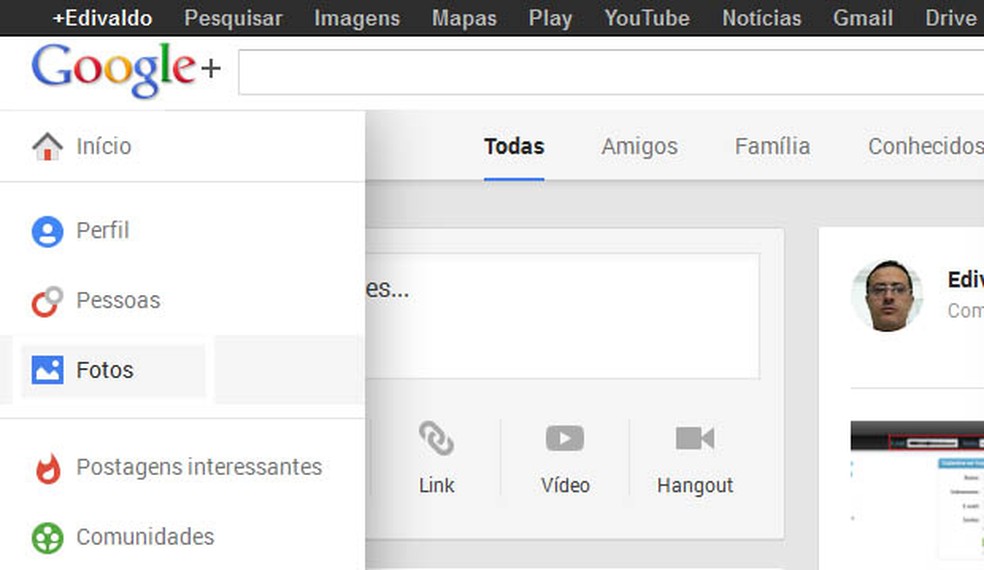Open Pesquisar in the top bar
The image size is (984, 570).
pyautogui.click(x=233, y=18)
